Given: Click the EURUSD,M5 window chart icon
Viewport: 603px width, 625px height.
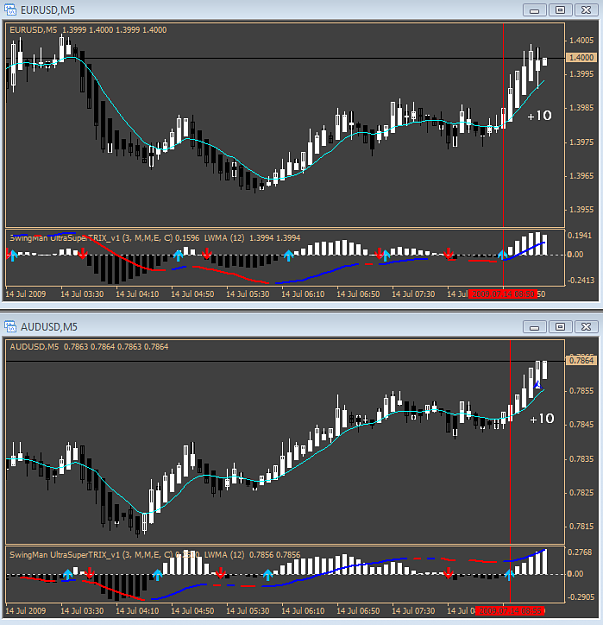Looking at the screenshot, I should pyautogui.click(x=10, y=10).
